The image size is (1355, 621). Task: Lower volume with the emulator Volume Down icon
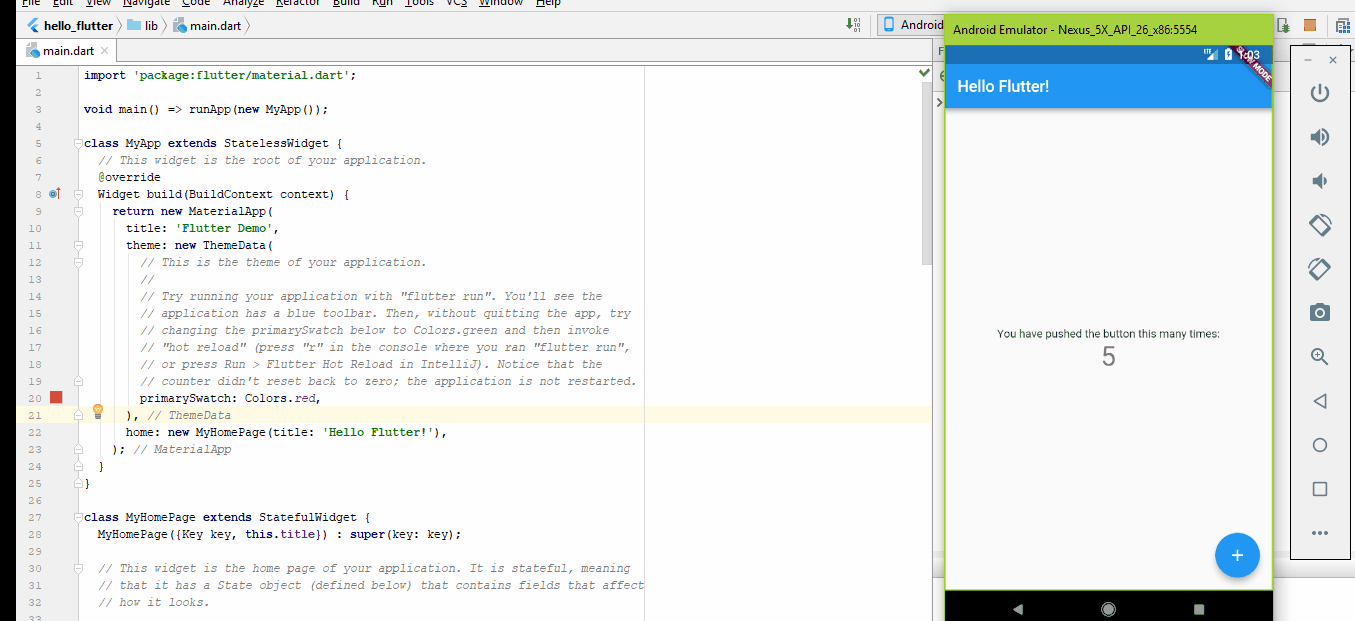1320,181
